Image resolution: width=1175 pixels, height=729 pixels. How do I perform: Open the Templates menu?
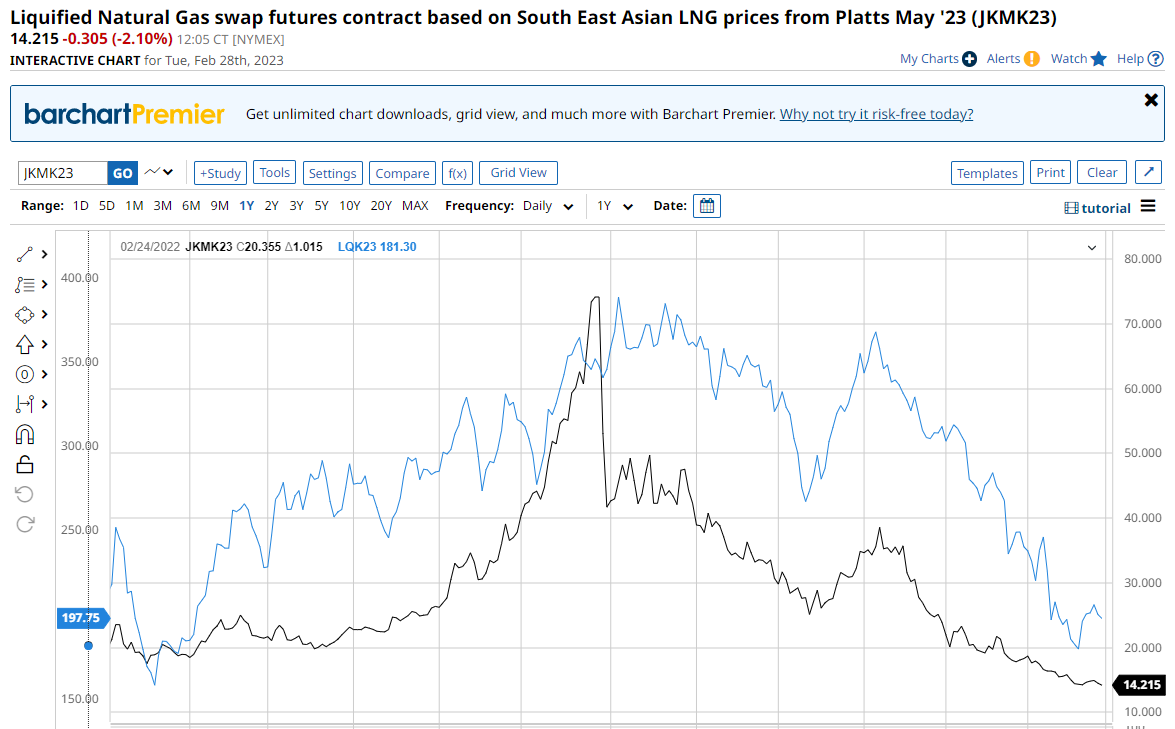point(987,173)
